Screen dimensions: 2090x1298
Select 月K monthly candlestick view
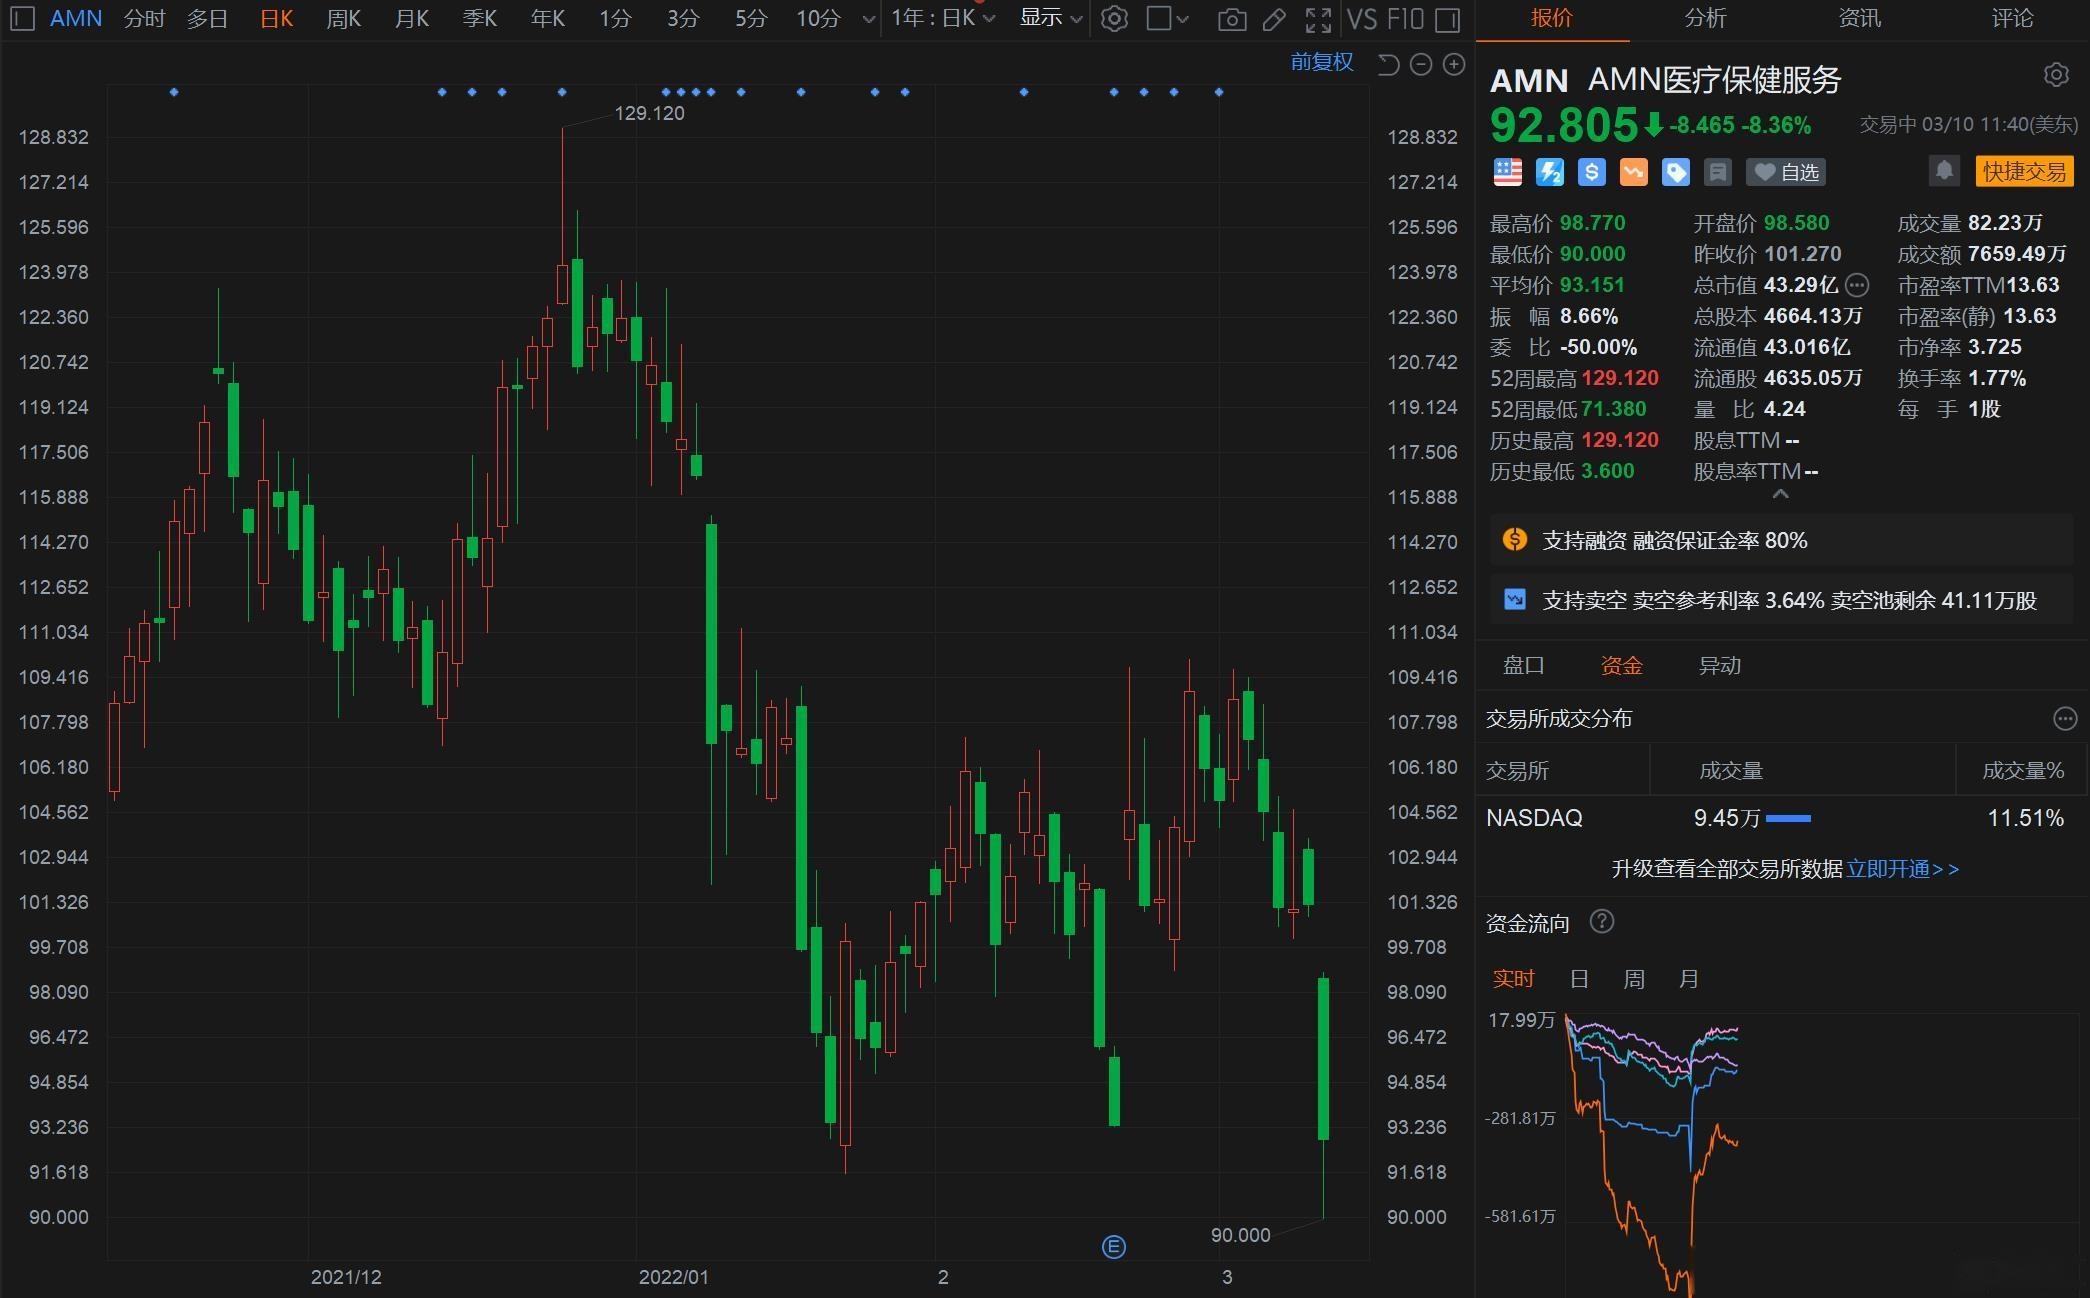411,19
